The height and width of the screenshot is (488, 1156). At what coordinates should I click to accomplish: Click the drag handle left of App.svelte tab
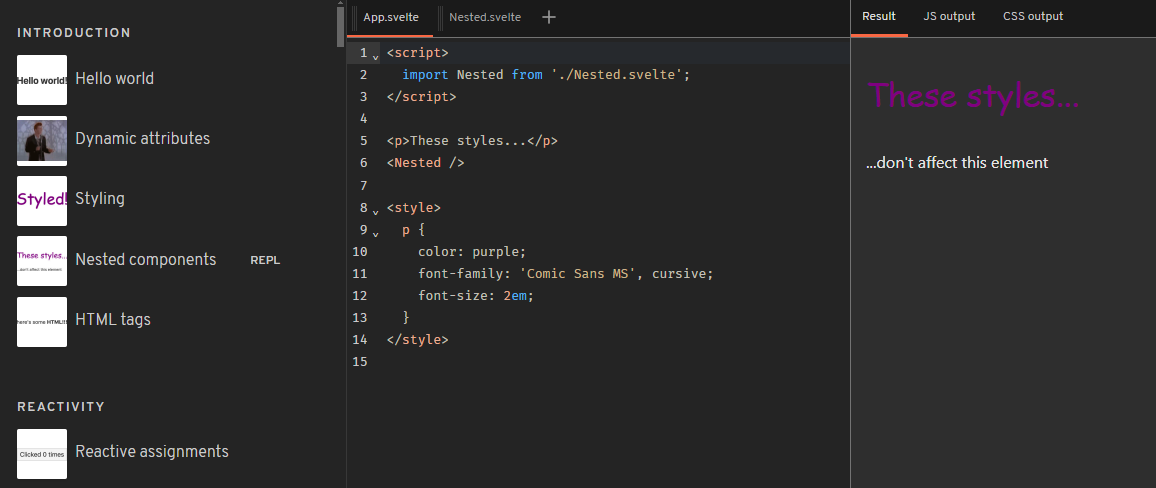tap(355, 18)
